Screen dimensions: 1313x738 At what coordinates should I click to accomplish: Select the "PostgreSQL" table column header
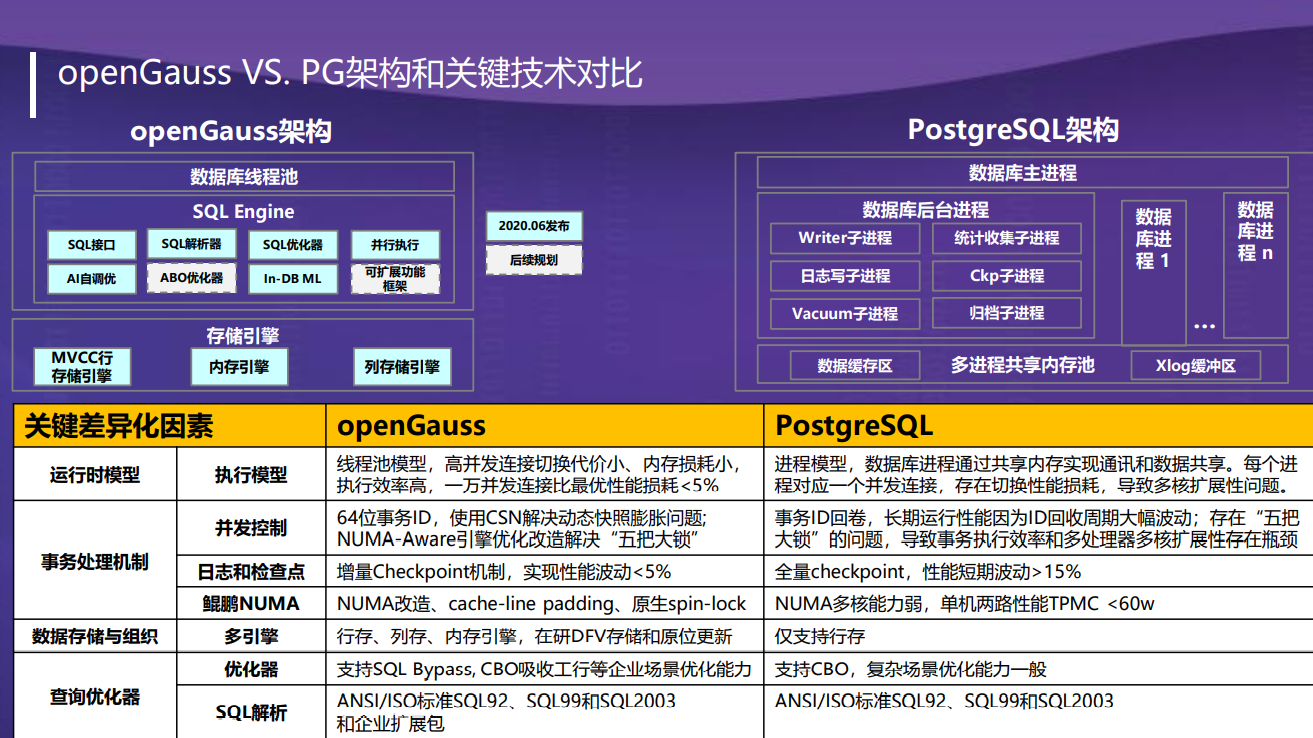pos(1038,426)
